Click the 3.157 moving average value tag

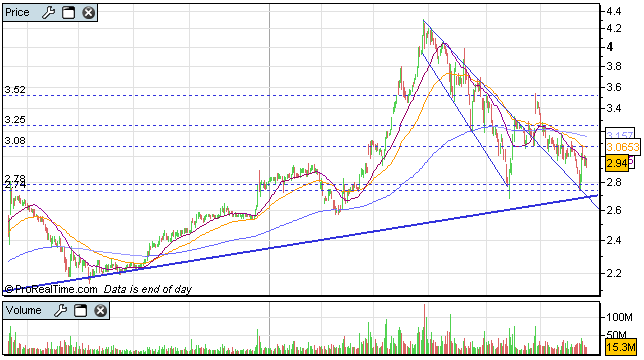(620, 135)
